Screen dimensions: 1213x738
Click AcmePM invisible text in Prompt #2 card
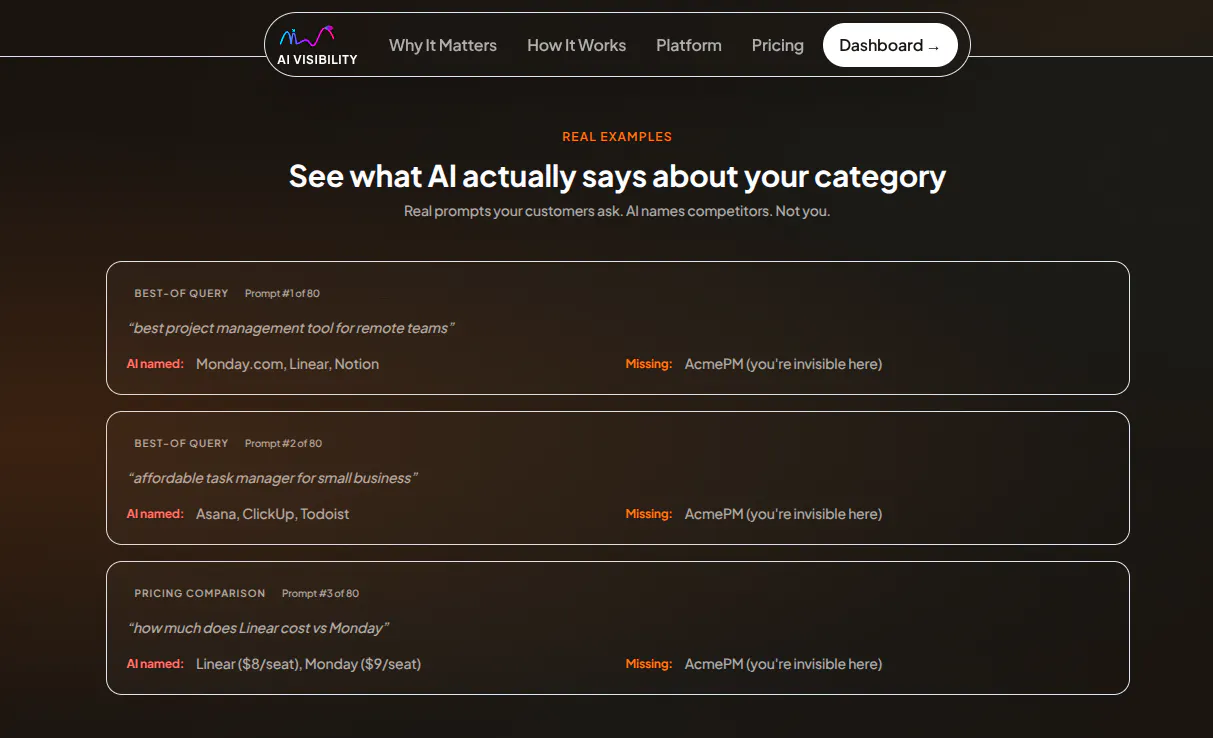(x=784, y=514)
